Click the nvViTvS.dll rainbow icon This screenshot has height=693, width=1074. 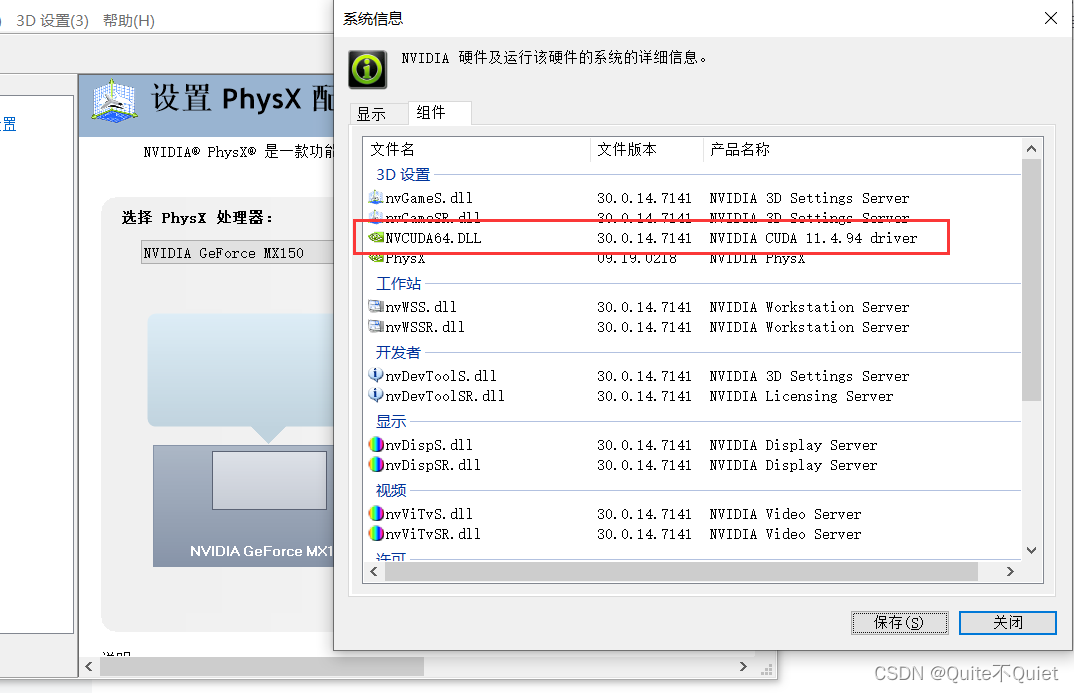pos(375,514)
